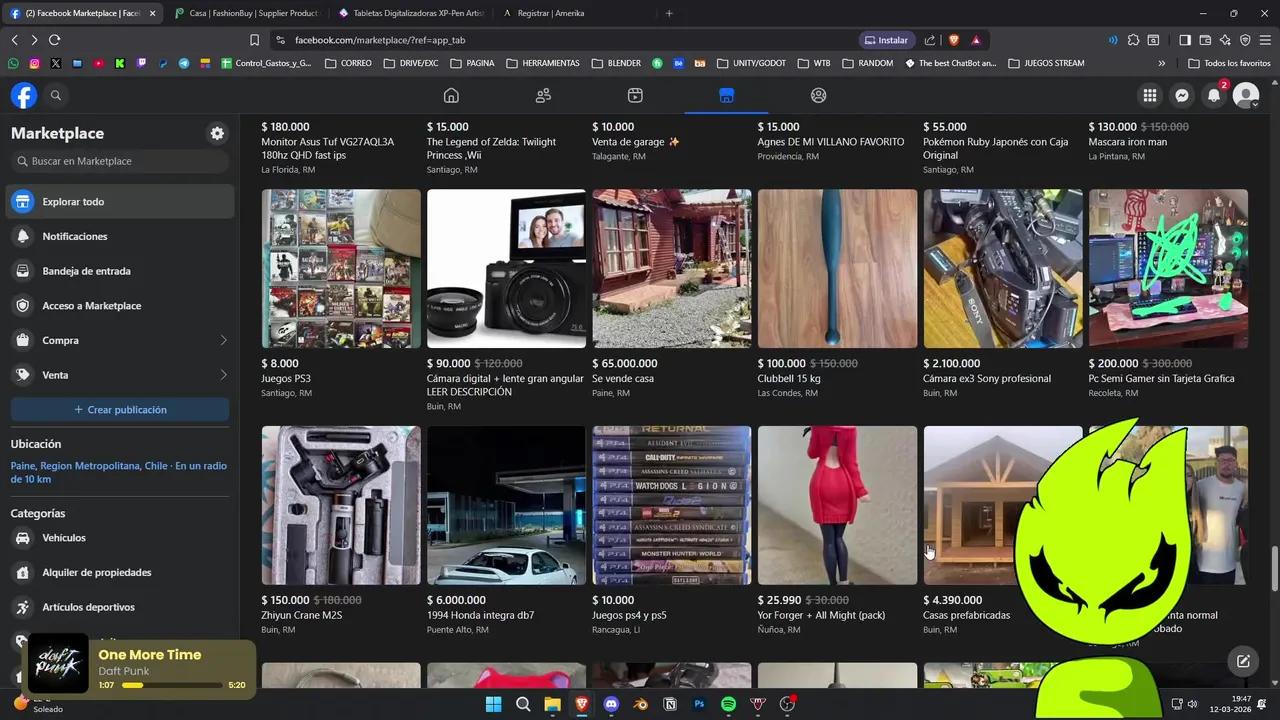Click the Facebook logo

(24, 95)
